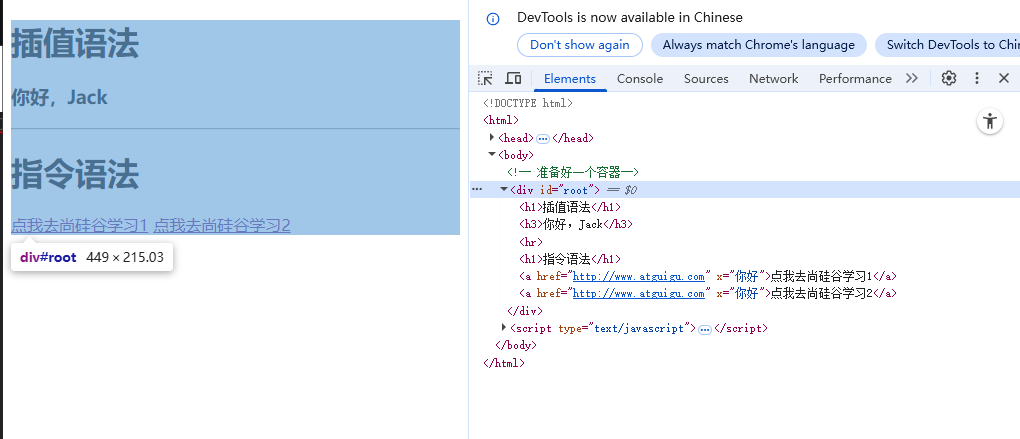The height and width of the screenshot is (439, 1020).
Task: Click href URL of first anchor in DOM
Action: tap(639, 276)
